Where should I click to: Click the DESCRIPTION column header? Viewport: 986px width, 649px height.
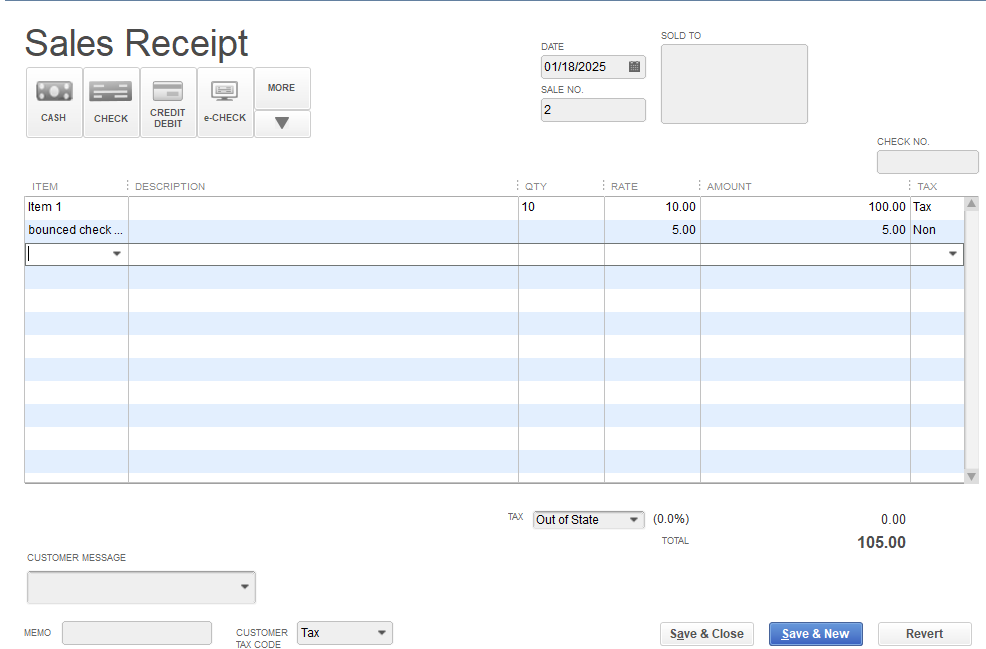tap(170, 187)
